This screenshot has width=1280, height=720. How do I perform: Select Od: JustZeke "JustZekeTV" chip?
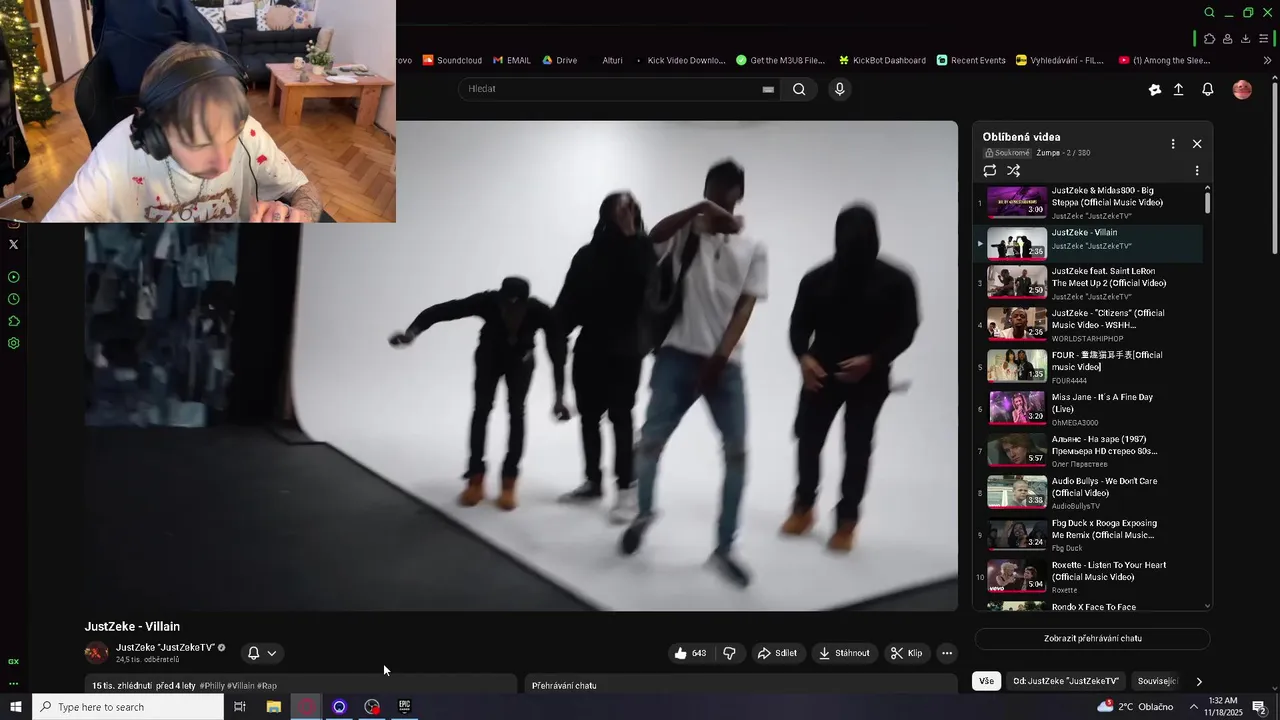pos(1065,681)
